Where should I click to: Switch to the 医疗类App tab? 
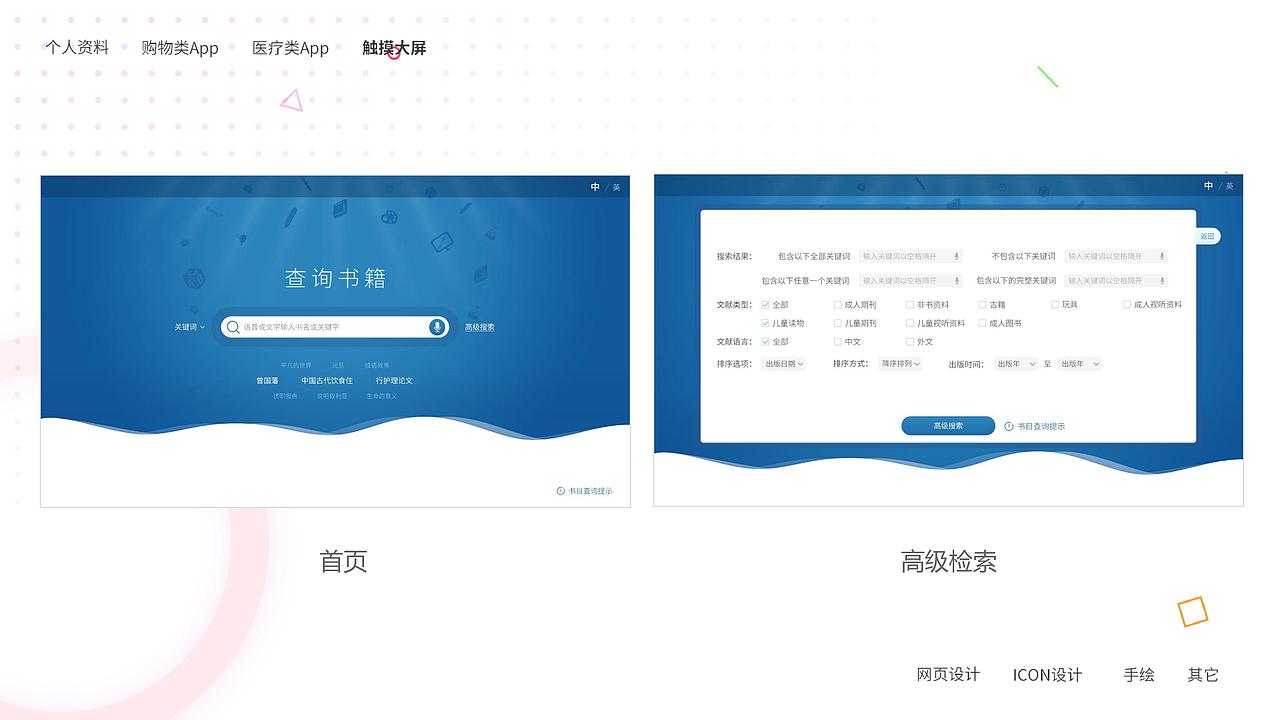(x=291, y=47)
